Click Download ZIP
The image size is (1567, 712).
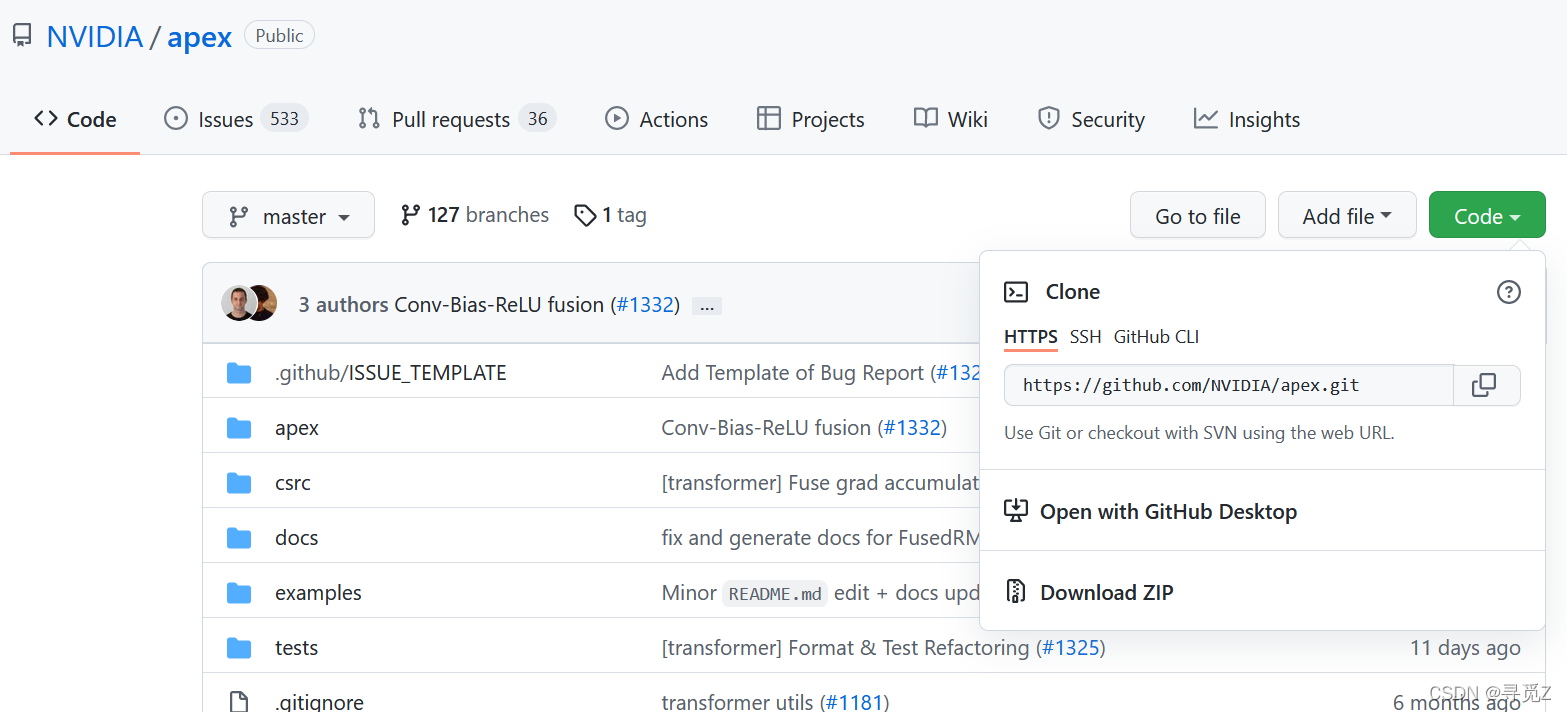(1106, 592)
